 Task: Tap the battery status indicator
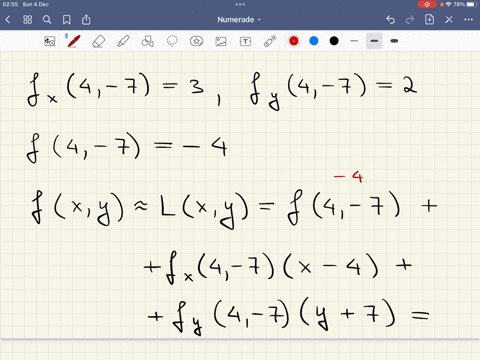point(471,4)
